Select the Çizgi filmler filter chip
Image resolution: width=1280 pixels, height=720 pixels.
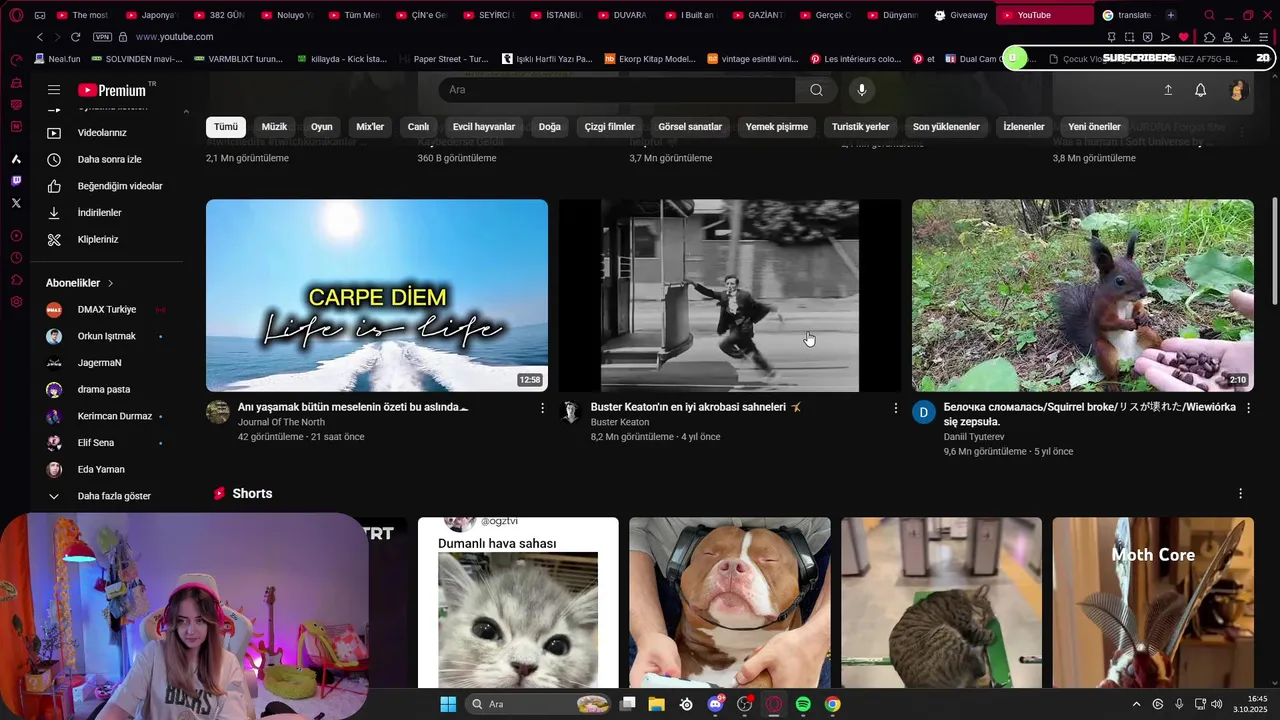[x=610, y=127]
